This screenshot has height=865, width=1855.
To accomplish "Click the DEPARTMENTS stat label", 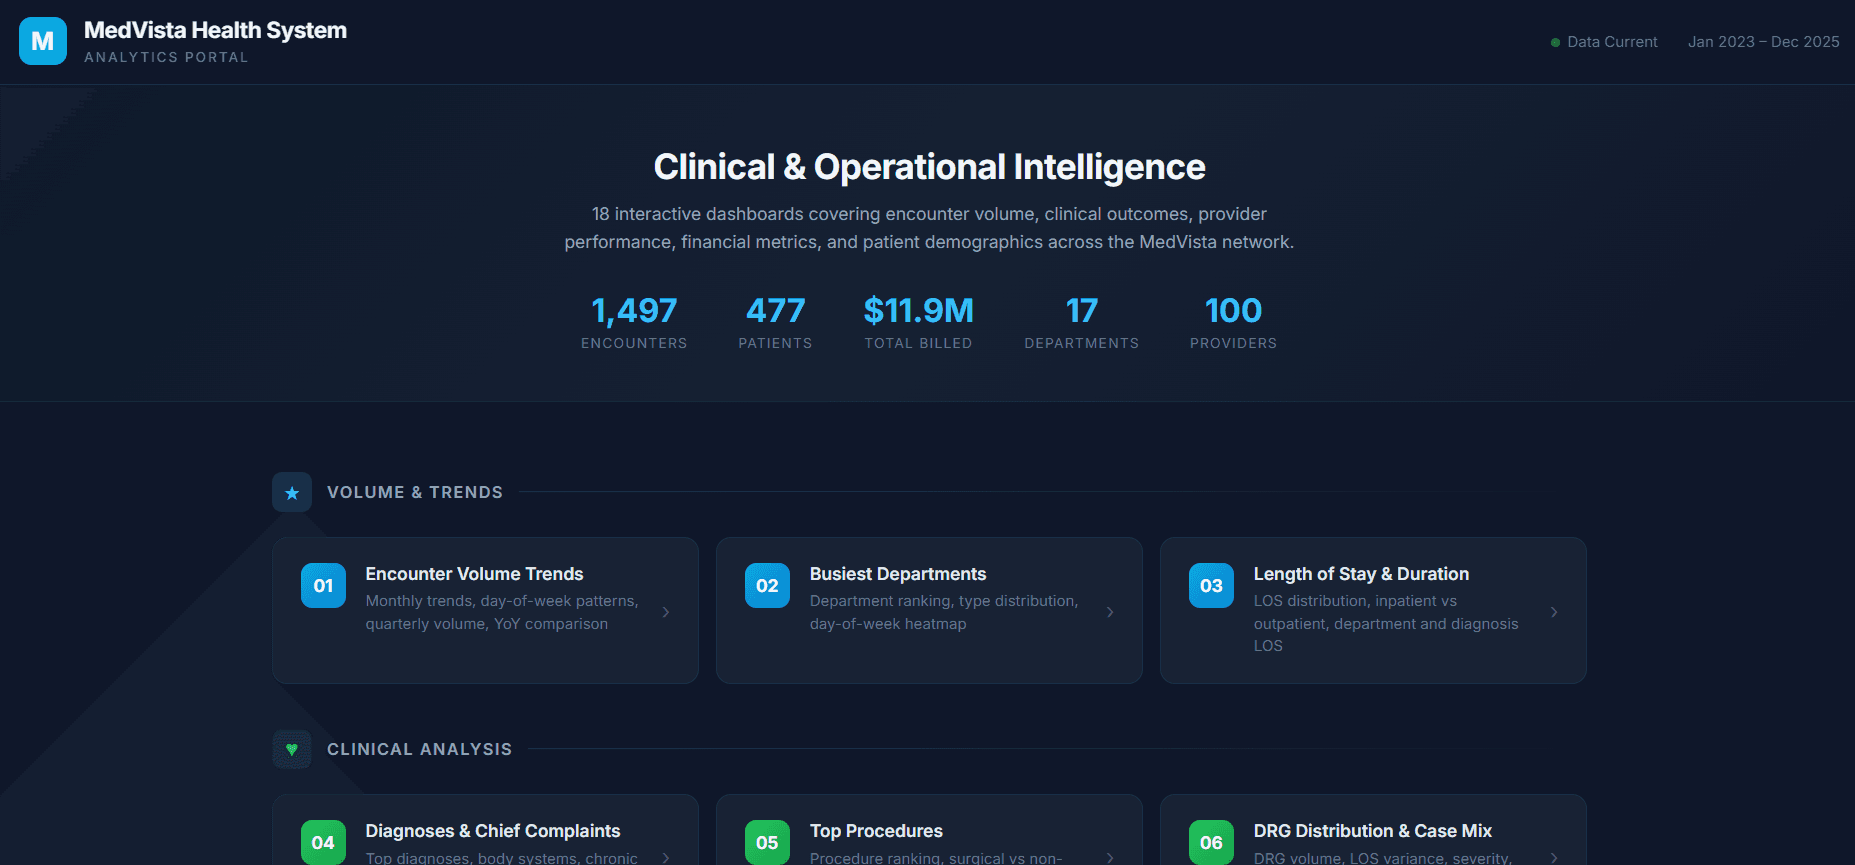I will [x=1081, y=343].
